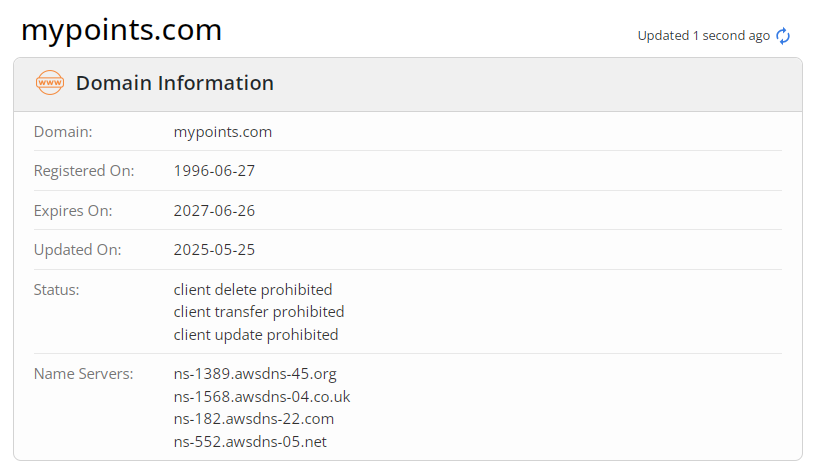The width and height of the screenshot is (817, 475).
Task: Click the Domain Information header
Action: [x=174, y=83]
